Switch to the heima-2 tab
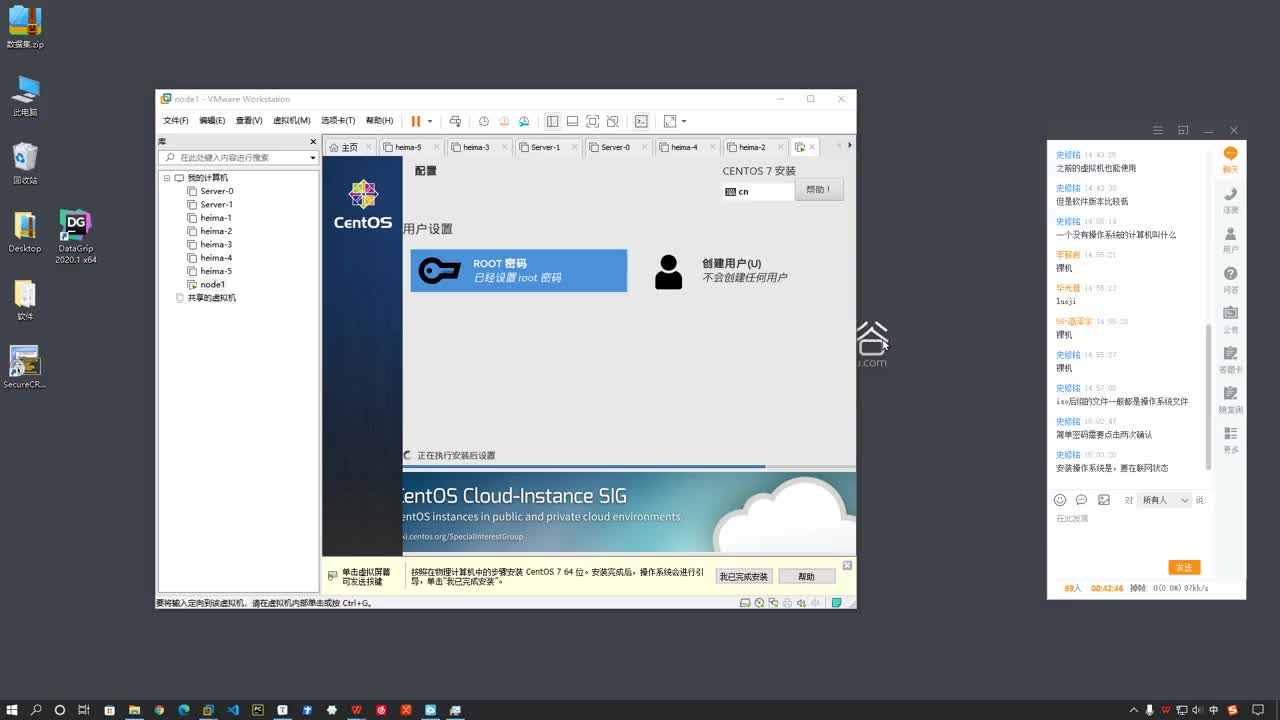Image resolution: width=1280 pixels, height=720 pixels. click(752, 147)
